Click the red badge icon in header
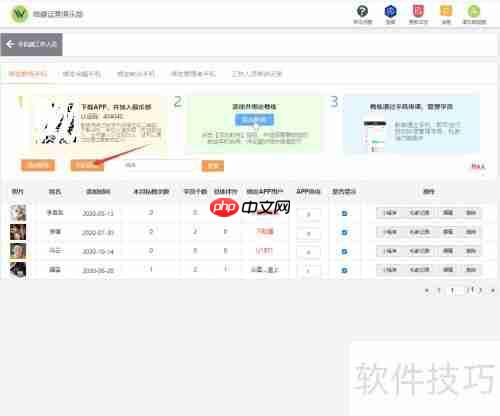 (418, 11)
